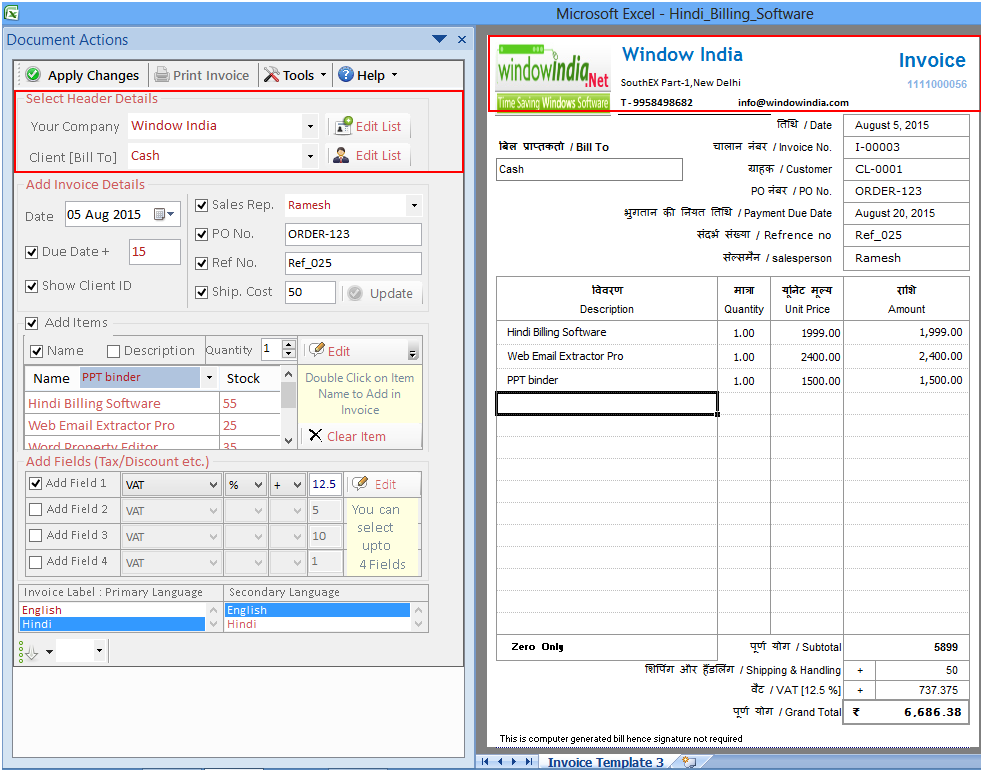Click Apply Changes button
981x772 pixels.
tap(83, 75)
